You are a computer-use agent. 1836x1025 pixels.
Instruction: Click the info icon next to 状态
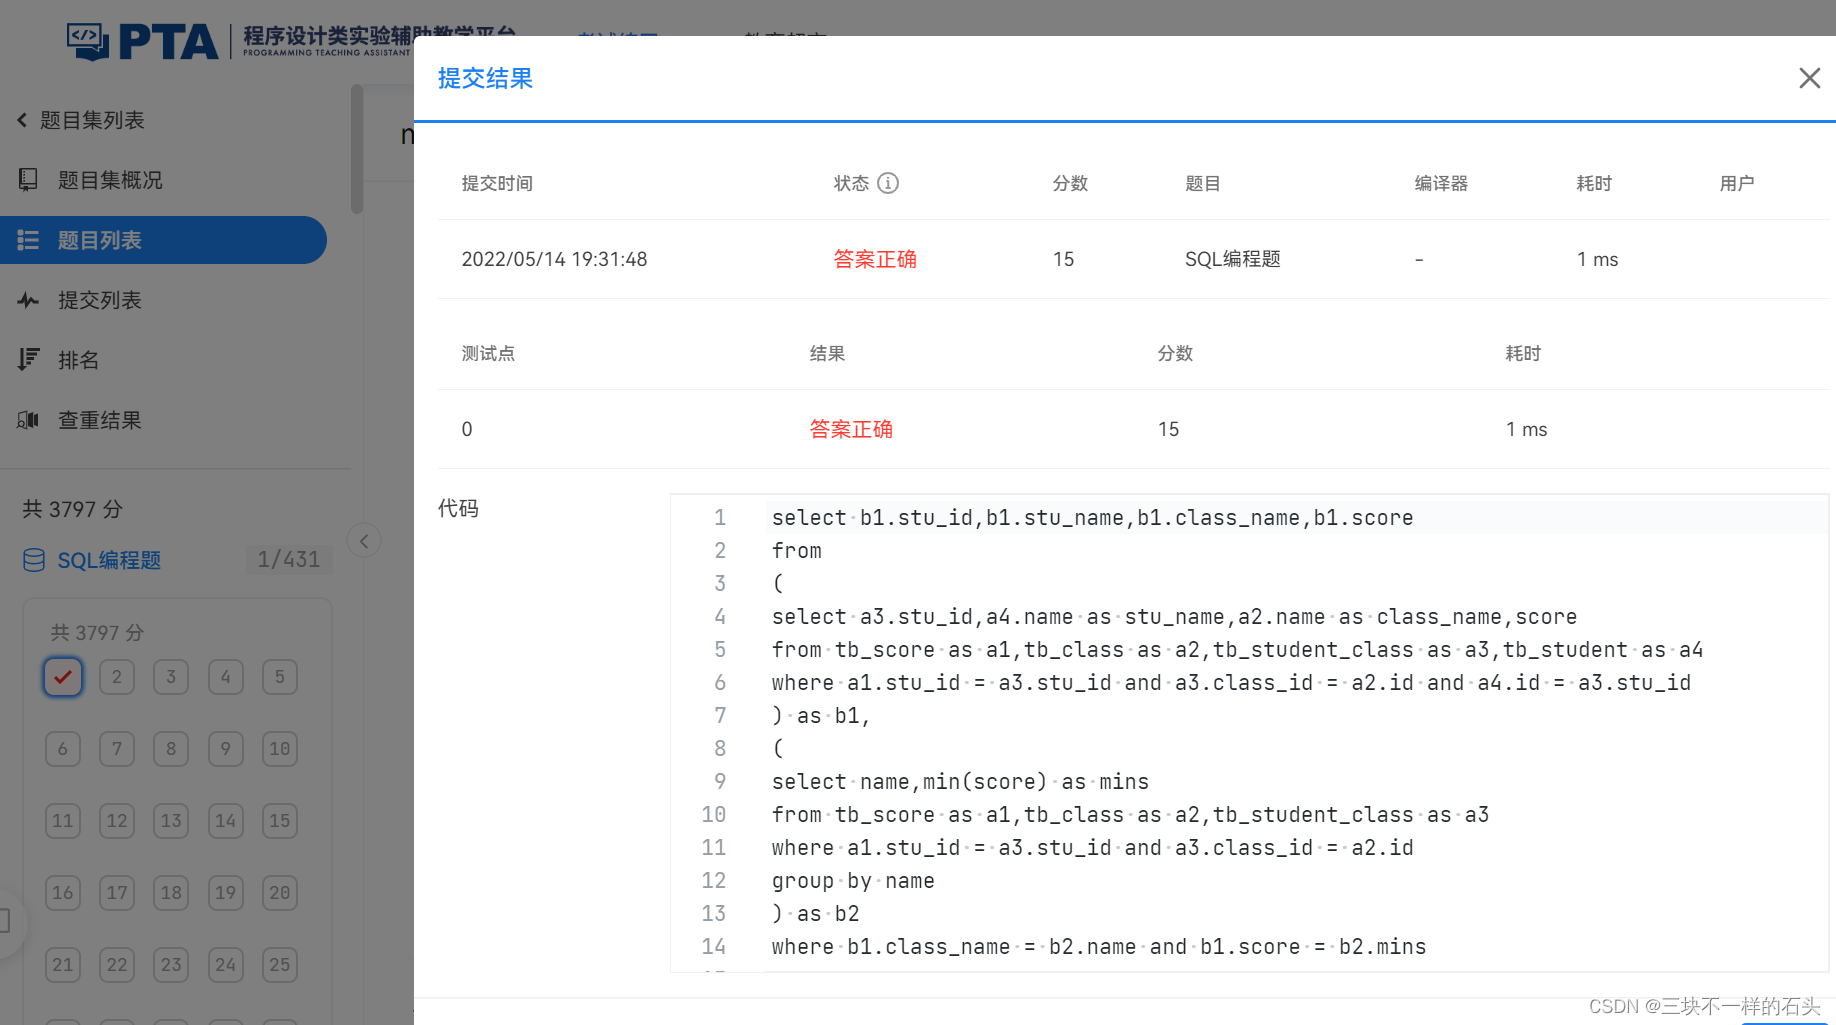coord(890,183)
